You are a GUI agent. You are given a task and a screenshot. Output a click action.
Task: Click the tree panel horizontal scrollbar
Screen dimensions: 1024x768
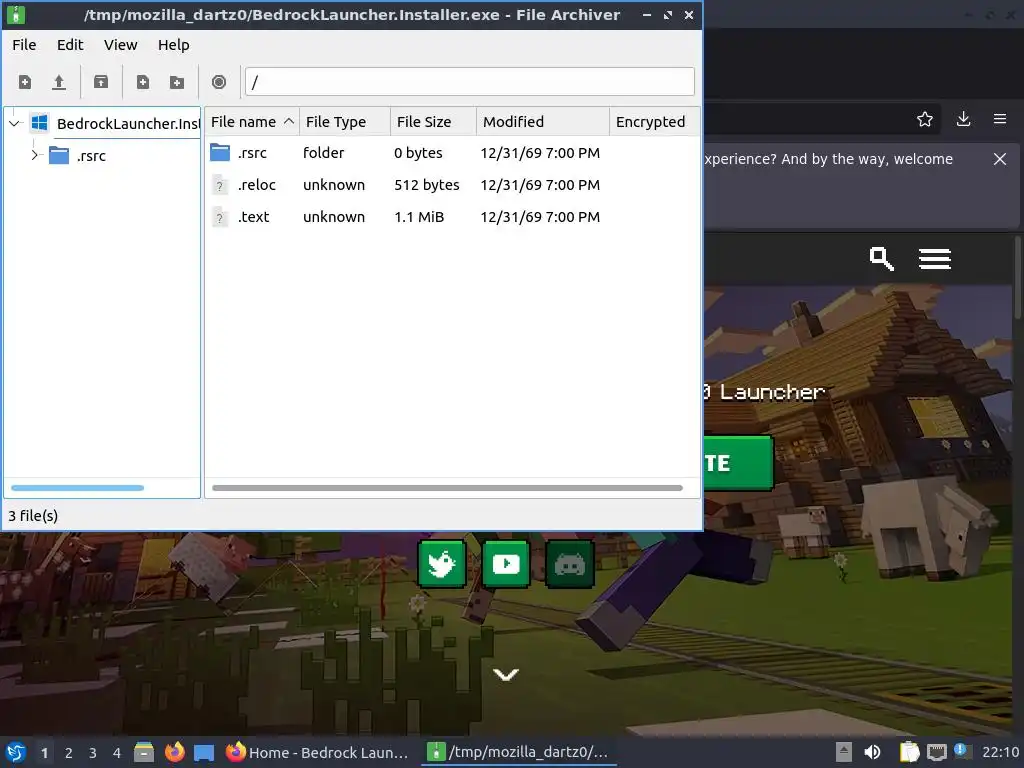click(77, 488)
